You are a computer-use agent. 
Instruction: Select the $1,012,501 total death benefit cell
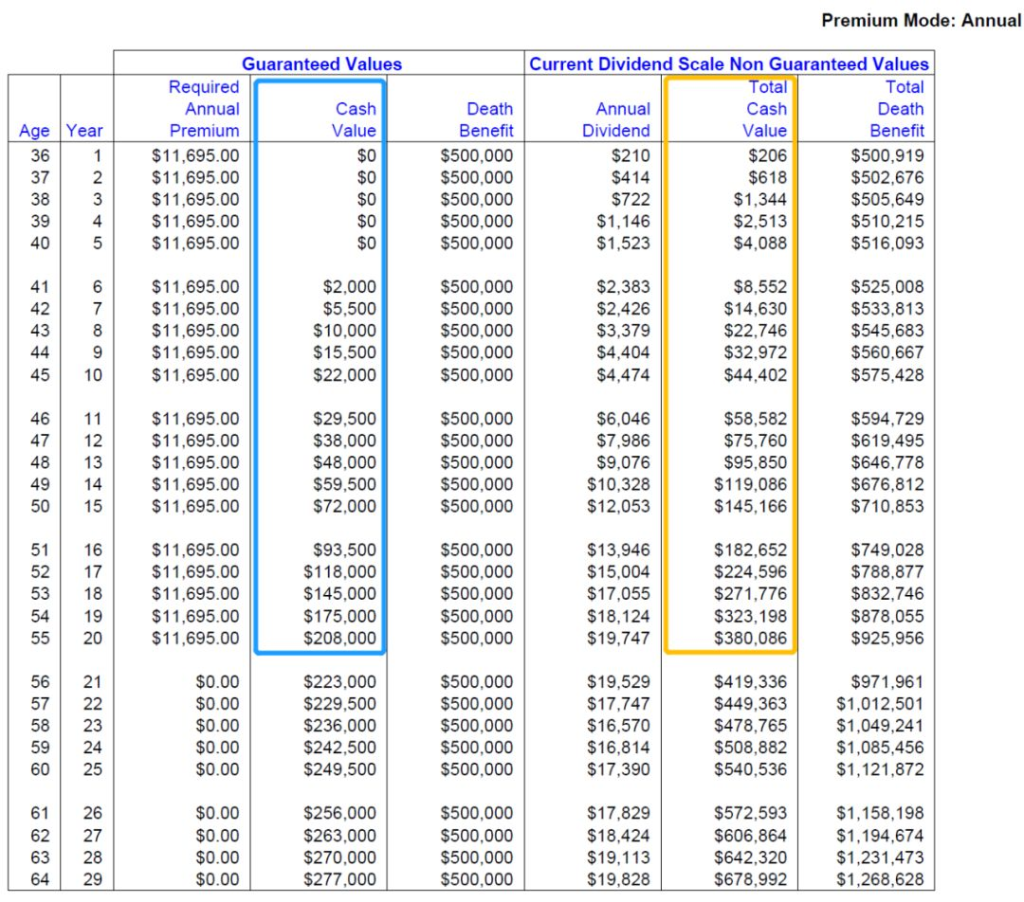[x=880, y=704]
